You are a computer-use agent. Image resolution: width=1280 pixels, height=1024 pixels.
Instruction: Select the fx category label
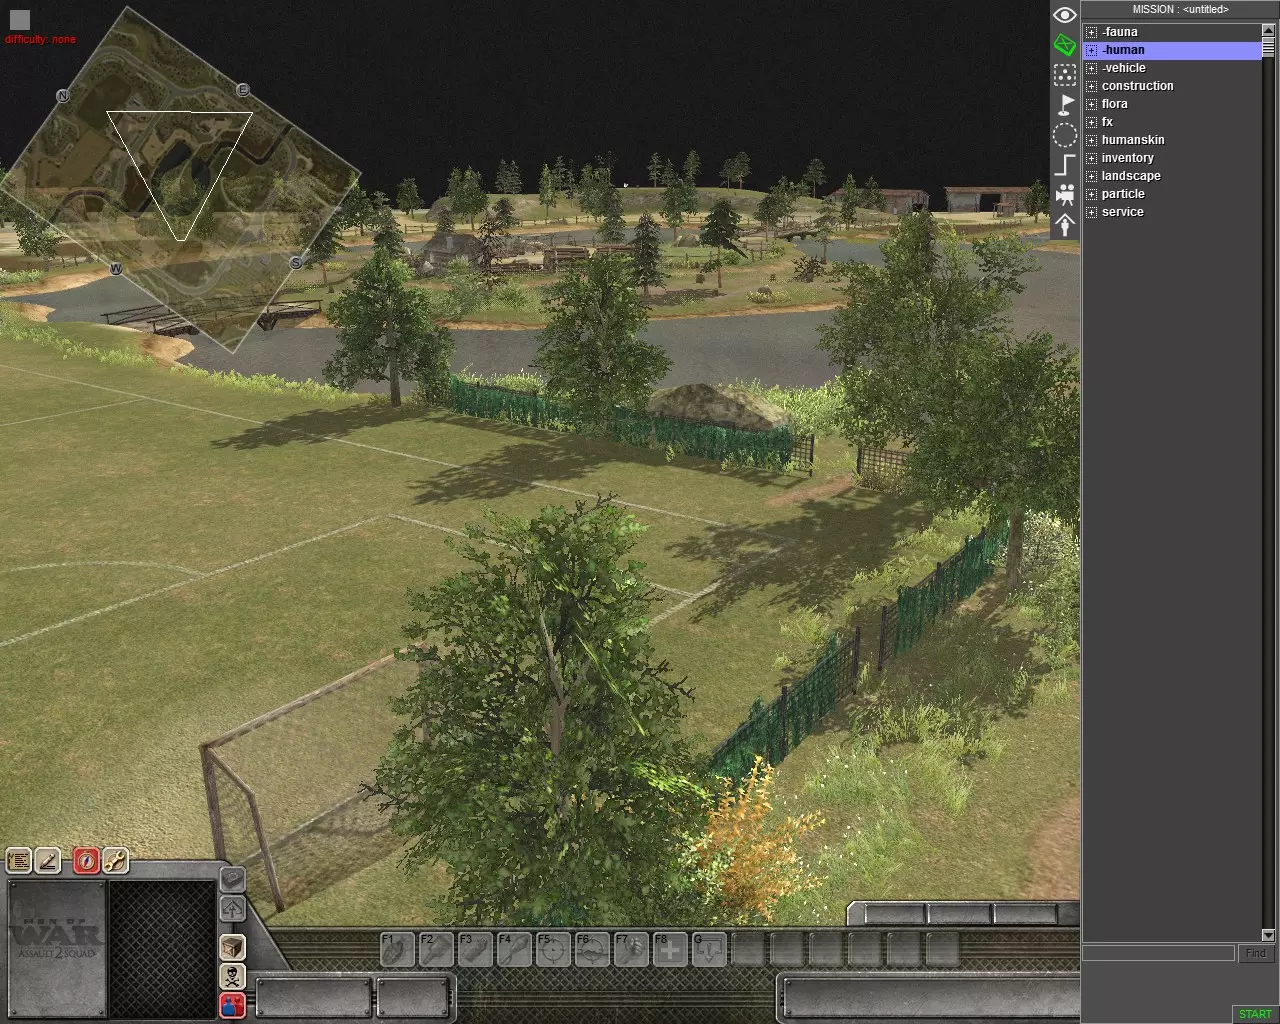point(1107,122)
